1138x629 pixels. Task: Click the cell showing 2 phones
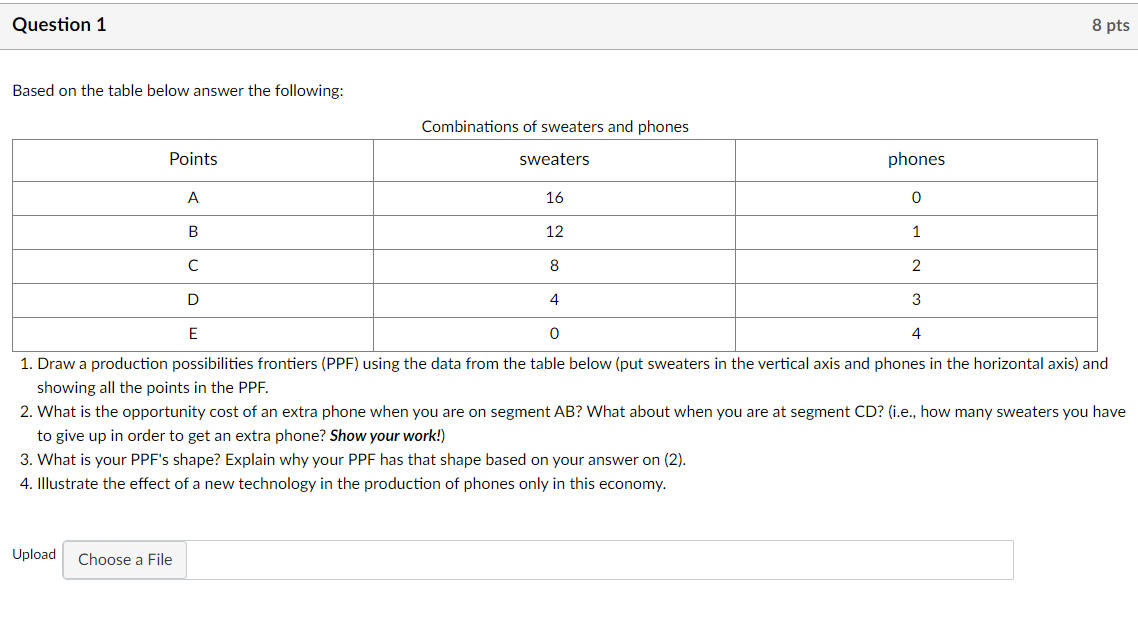[915, 265]
